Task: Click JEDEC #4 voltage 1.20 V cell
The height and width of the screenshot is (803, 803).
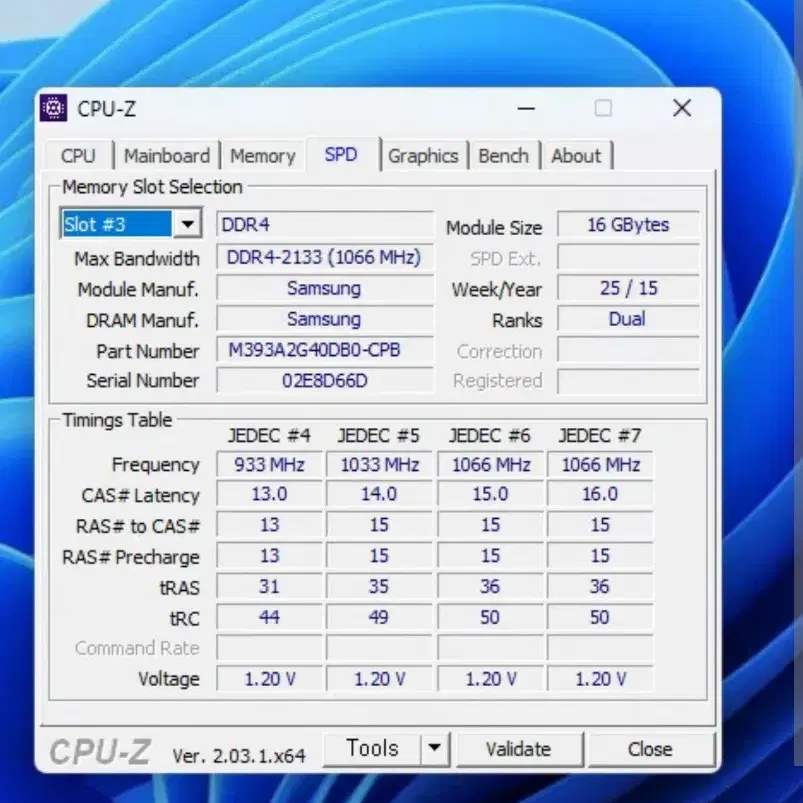Action: coord(269,679)
